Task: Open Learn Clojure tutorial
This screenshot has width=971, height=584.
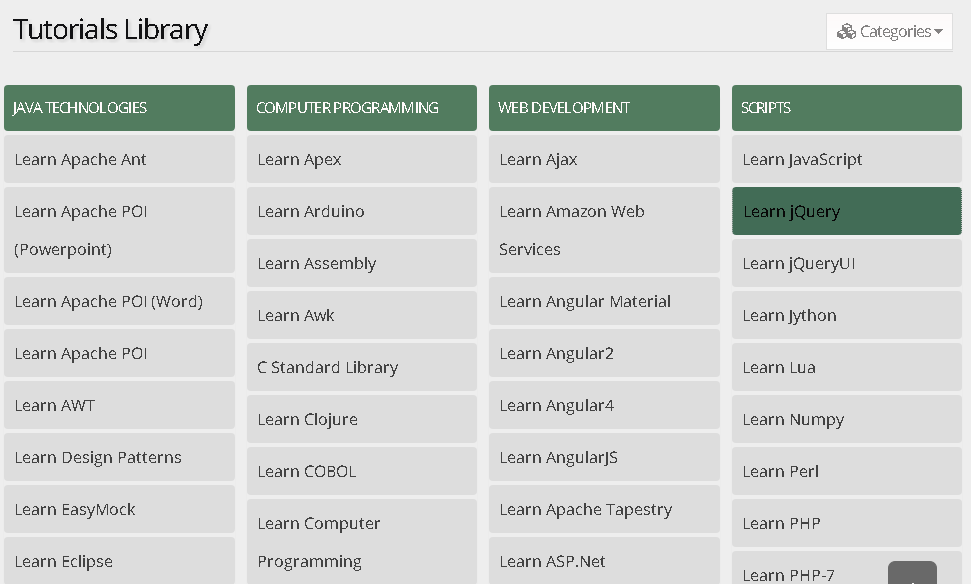Action: (362, 419)
